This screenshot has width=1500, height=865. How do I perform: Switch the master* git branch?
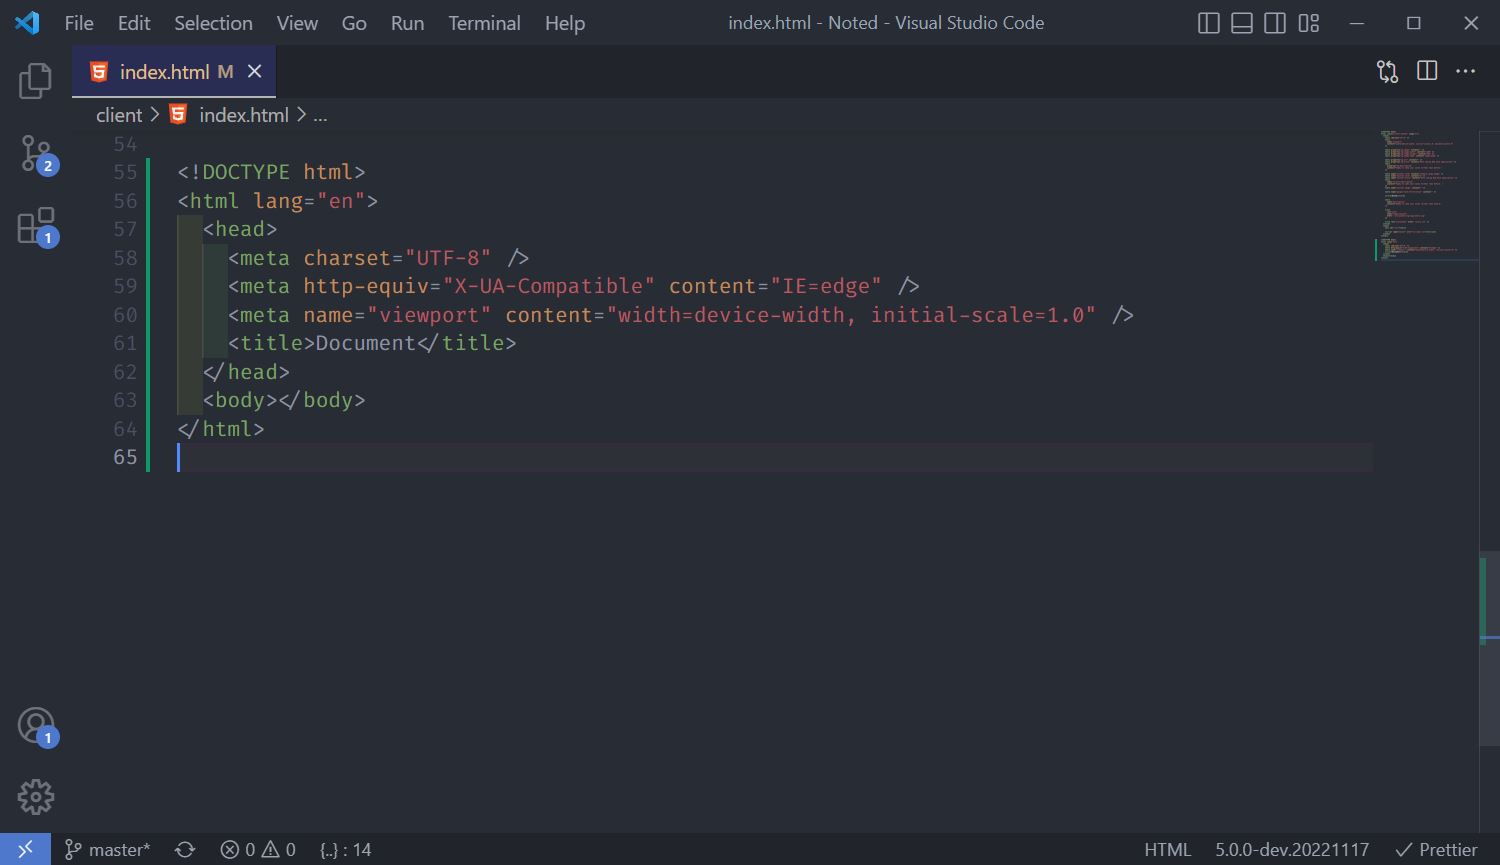click(108, 849)
